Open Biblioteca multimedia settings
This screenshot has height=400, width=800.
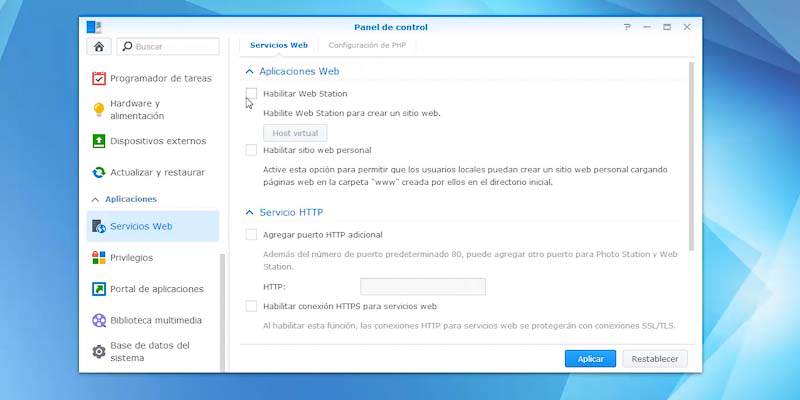pos(153,320)
